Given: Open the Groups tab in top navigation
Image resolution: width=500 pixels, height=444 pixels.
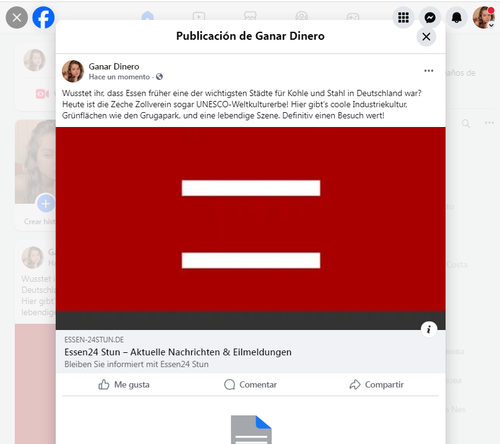Looking at the screenshot, I should click(x=302, y=16).
